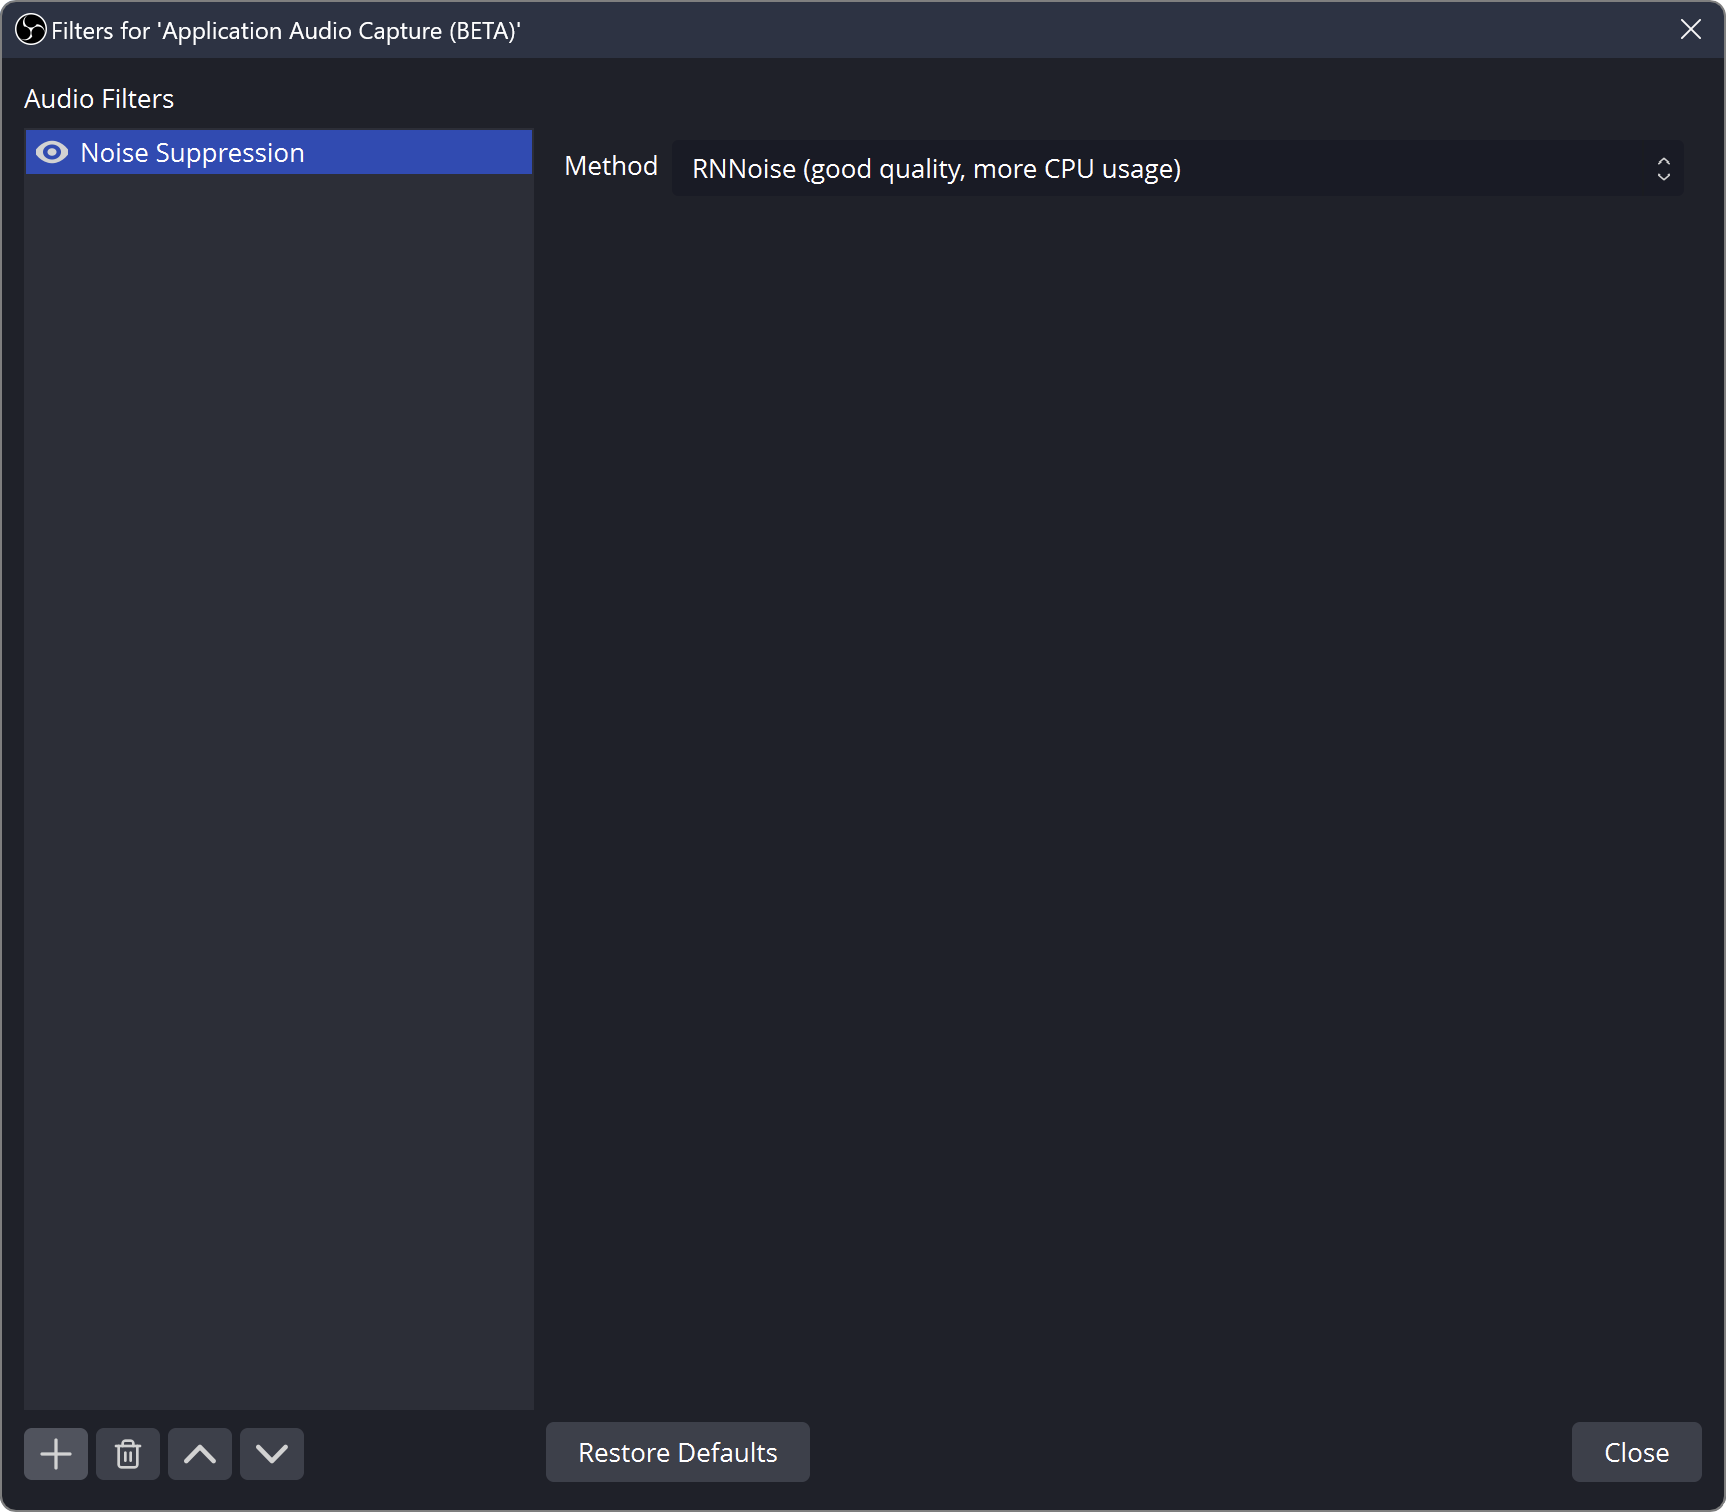Image resolution: width=1726 pixels, height=1512 pixels.
Task: Click the OBS logo in title bar
Action: 31,29
